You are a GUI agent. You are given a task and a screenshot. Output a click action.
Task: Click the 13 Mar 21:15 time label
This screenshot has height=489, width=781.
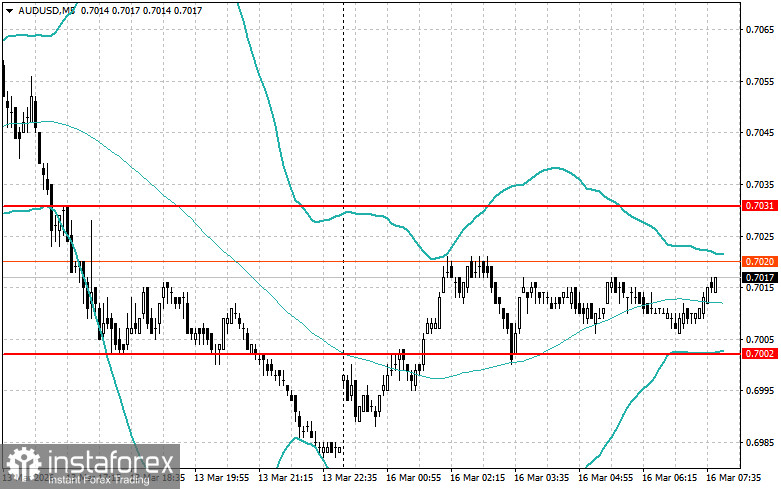coord(285,478)
